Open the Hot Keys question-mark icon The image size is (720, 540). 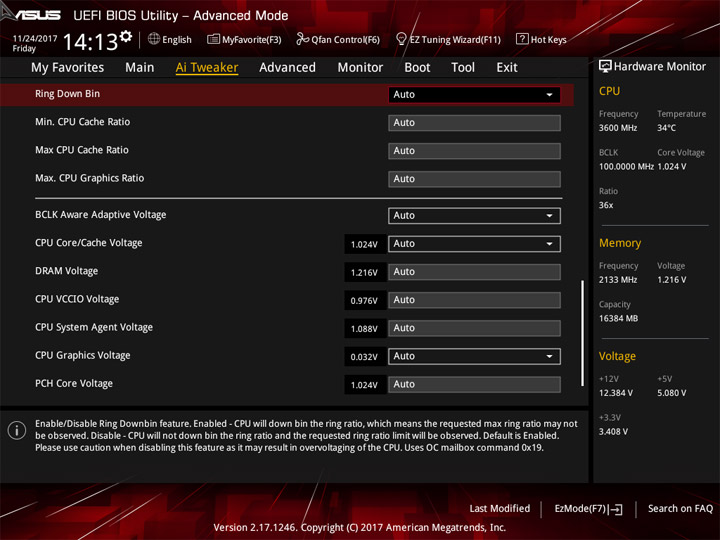(522, 39)
